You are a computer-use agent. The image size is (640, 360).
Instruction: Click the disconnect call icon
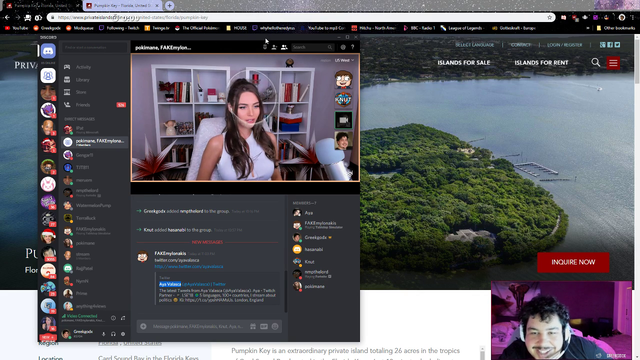click(123, 318)
